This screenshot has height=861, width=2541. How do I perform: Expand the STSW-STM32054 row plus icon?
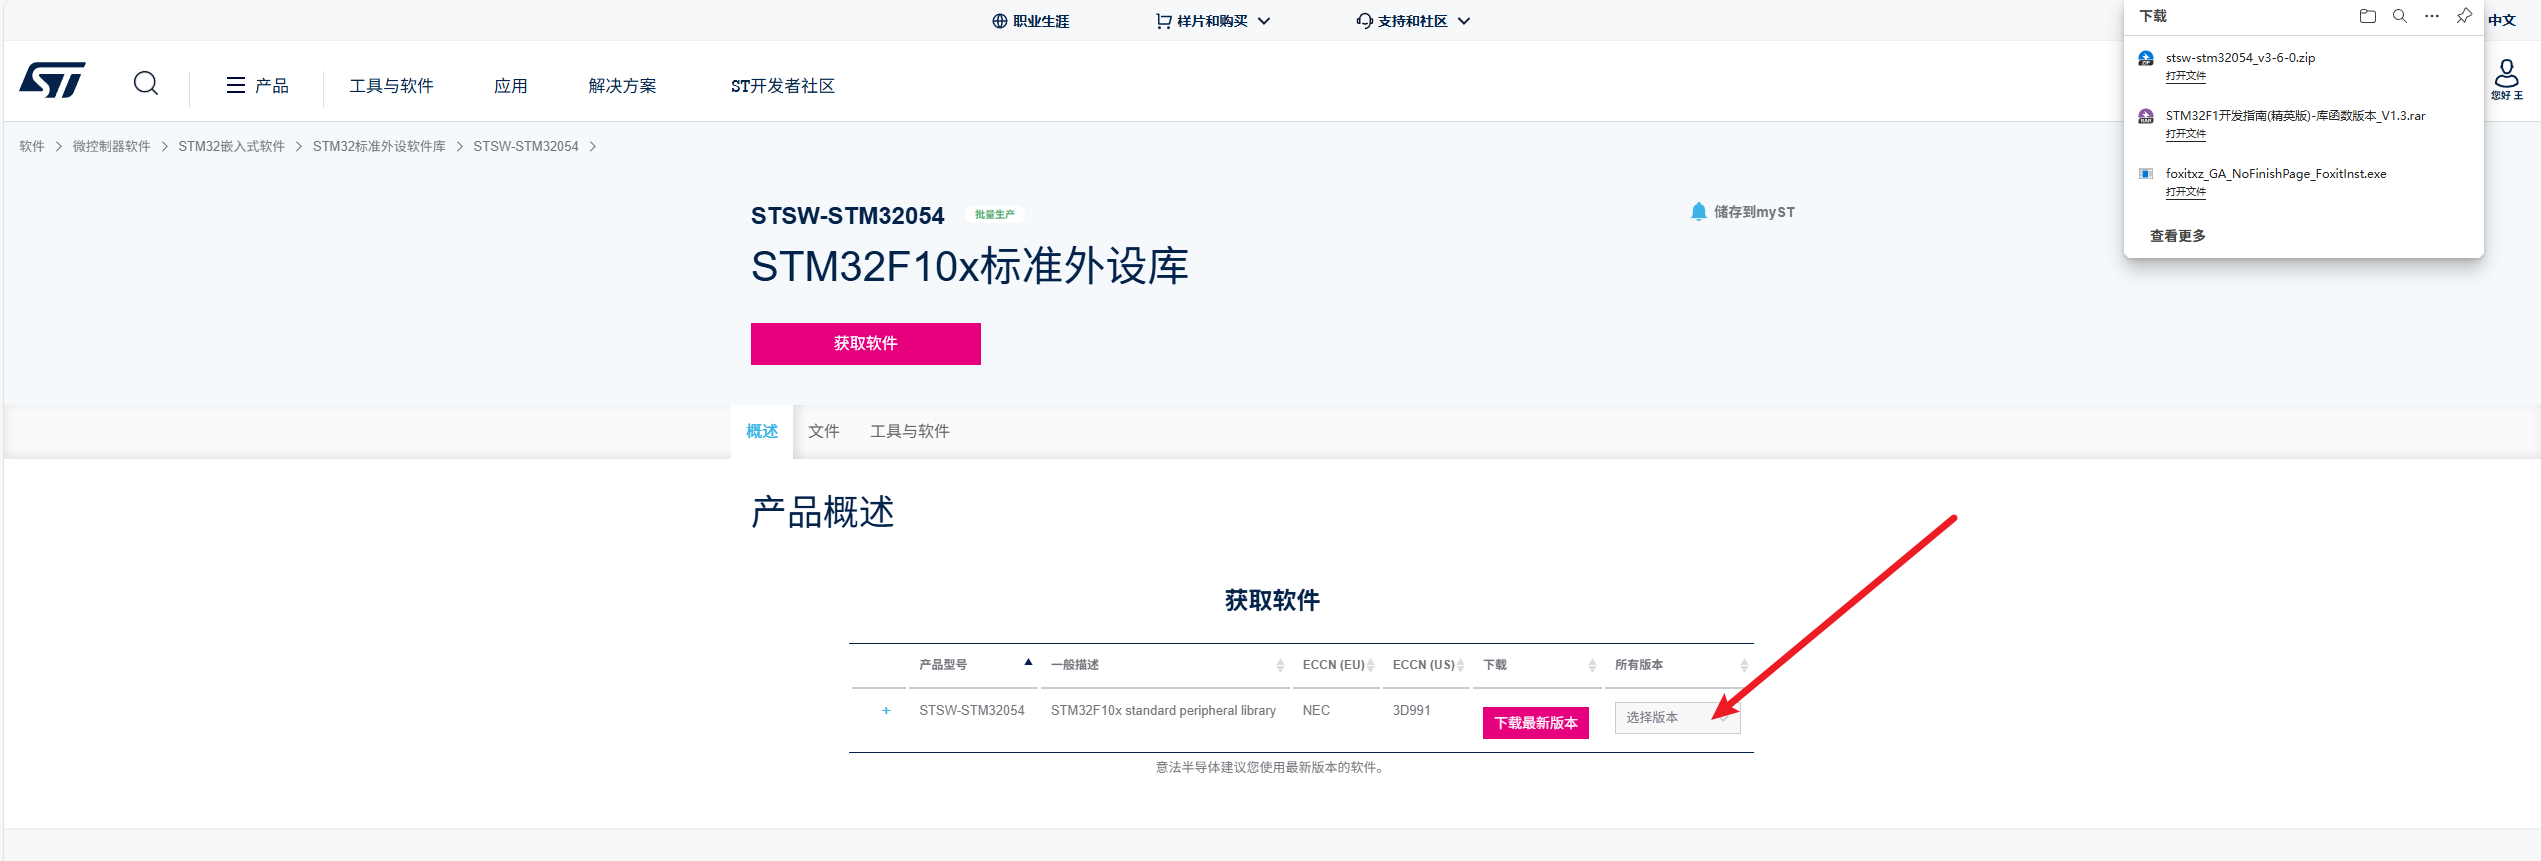[886, 711]
